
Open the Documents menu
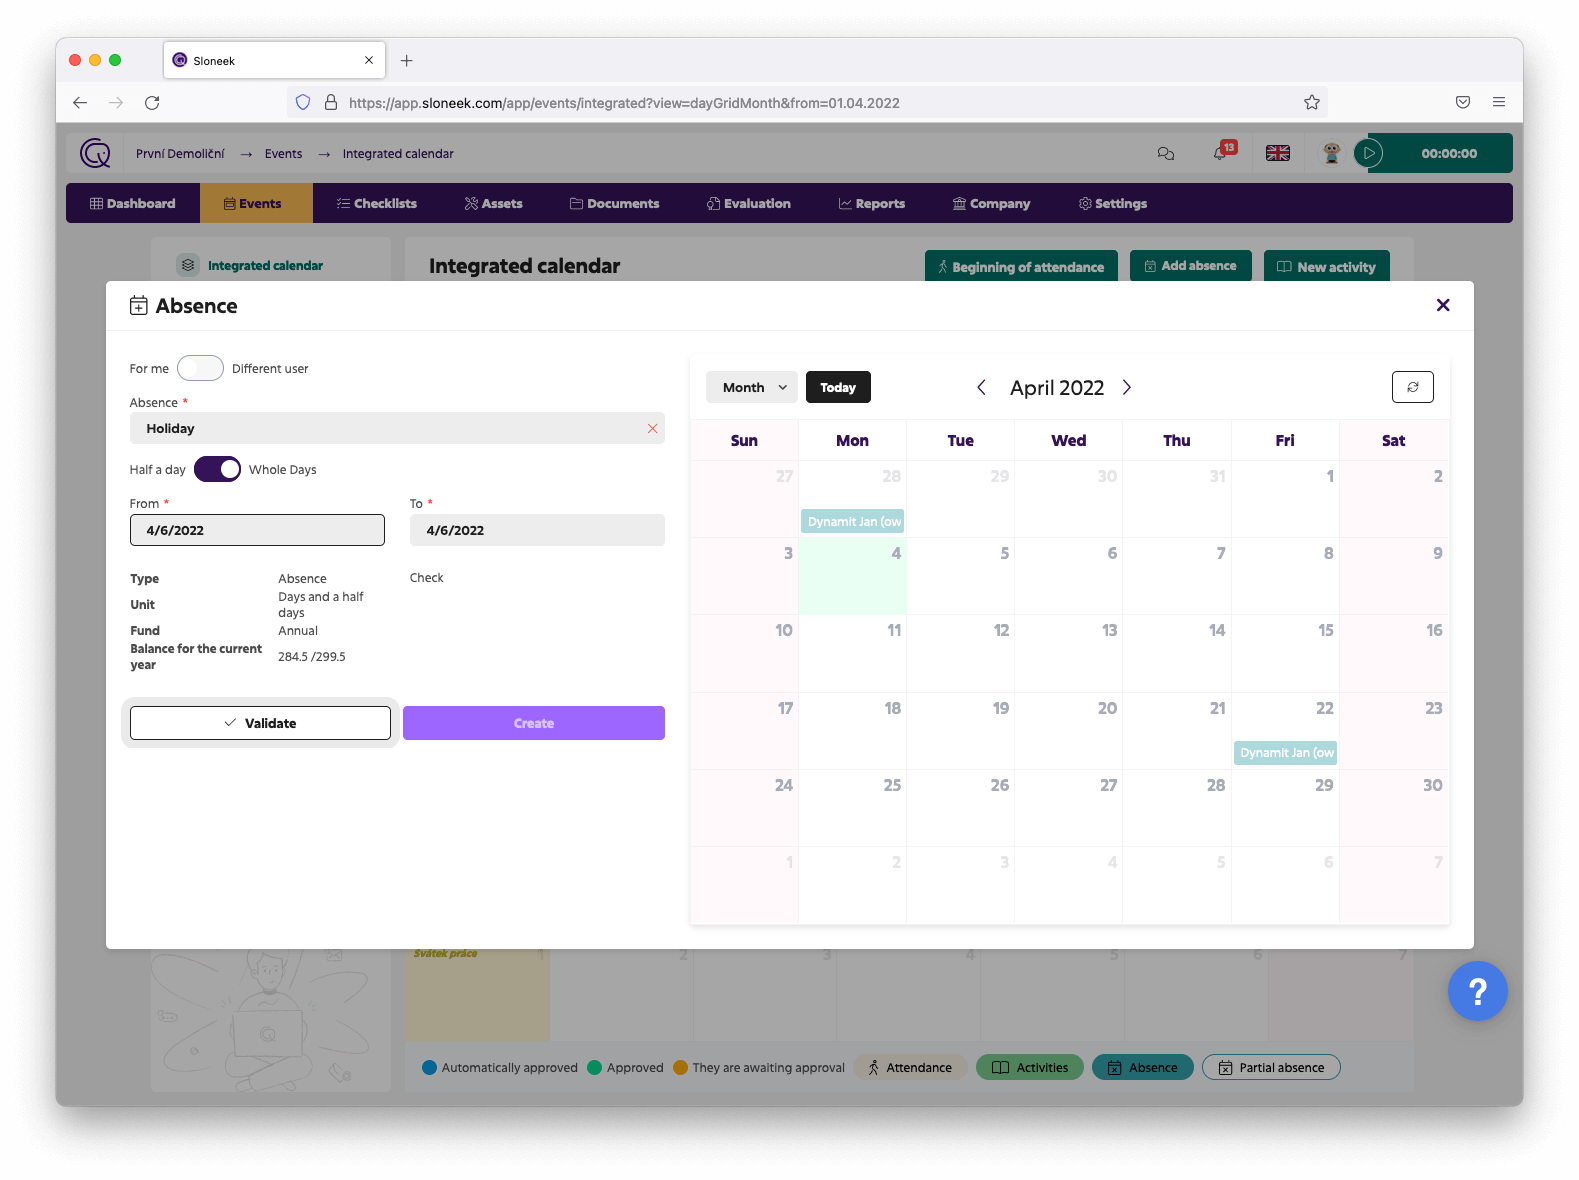(615, 203)
